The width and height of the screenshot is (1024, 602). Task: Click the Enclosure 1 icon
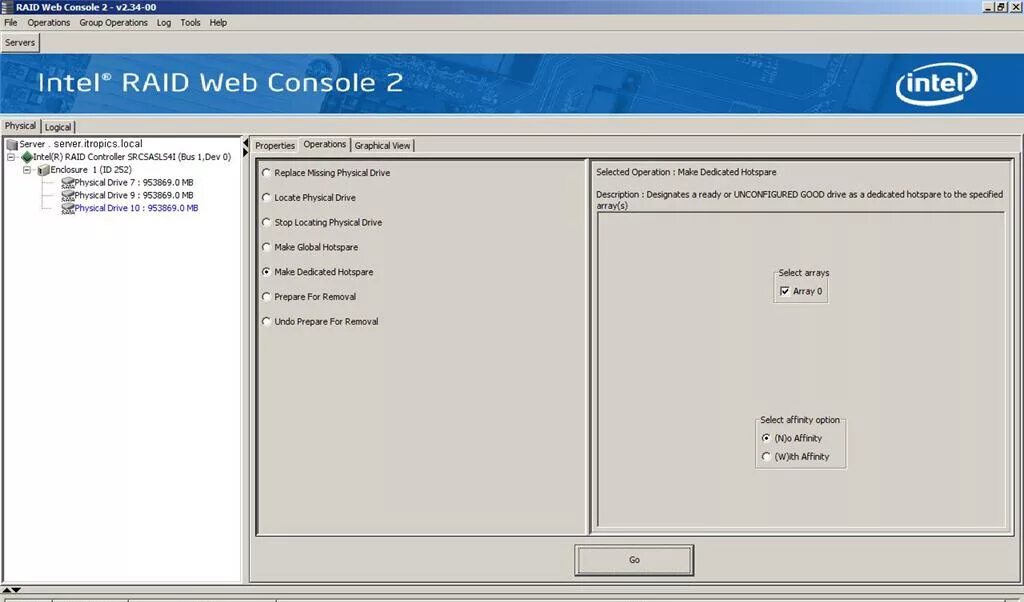(x=44, y=170)
